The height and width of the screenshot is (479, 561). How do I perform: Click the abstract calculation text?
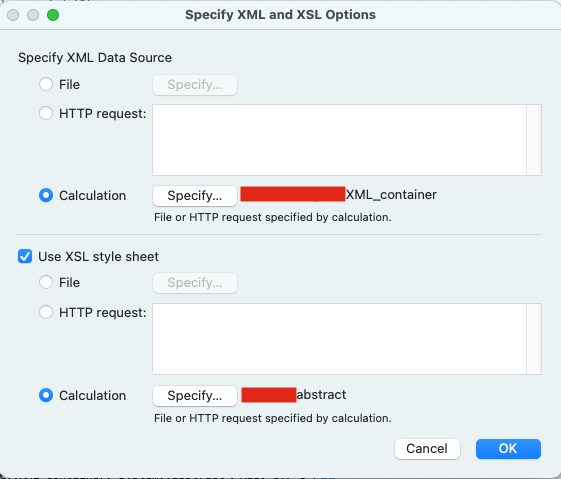point(321,395)
